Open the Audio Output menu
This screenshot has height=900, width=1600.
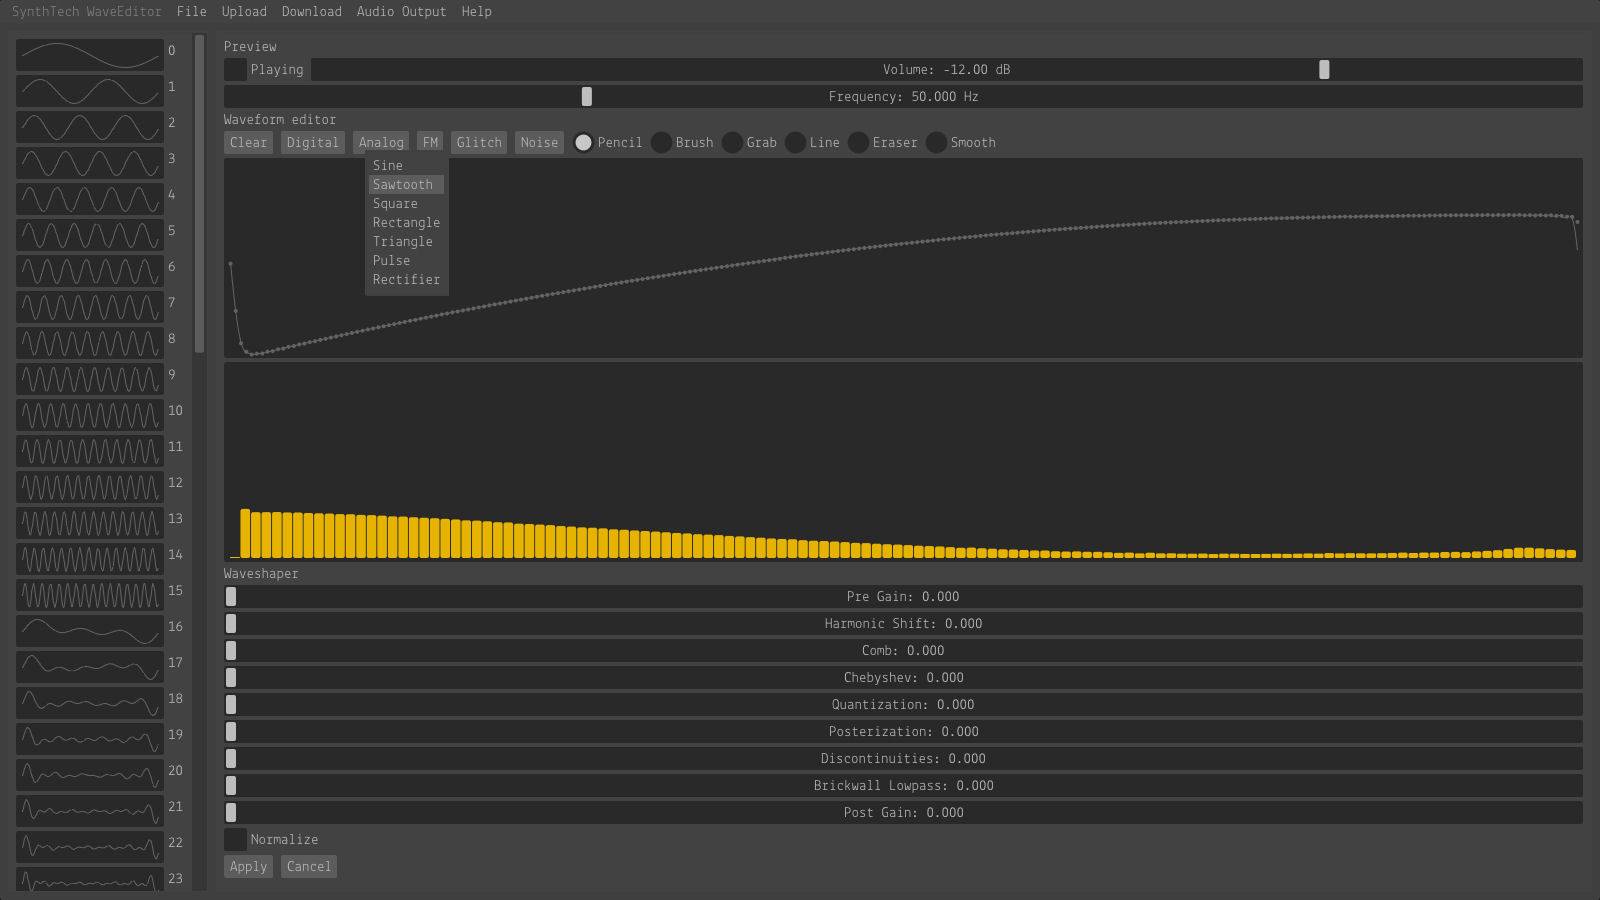point(401,12)
